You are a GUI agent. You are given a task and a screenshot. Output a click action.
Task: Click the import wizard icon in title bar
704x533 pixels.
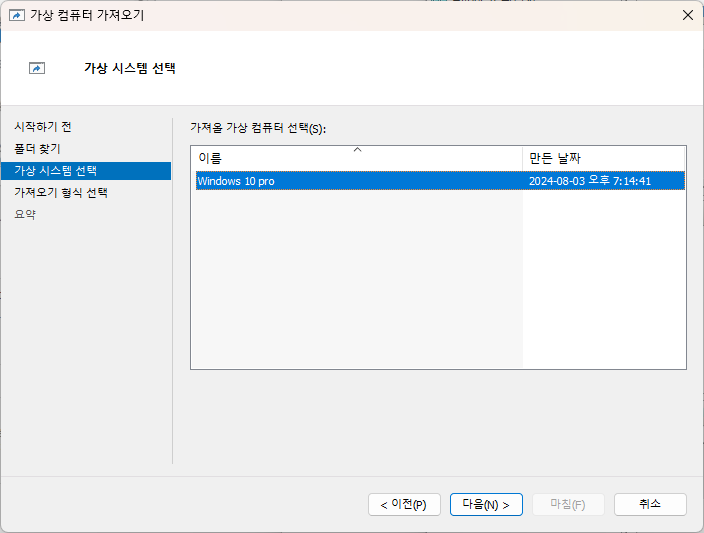tap(17, 16)
